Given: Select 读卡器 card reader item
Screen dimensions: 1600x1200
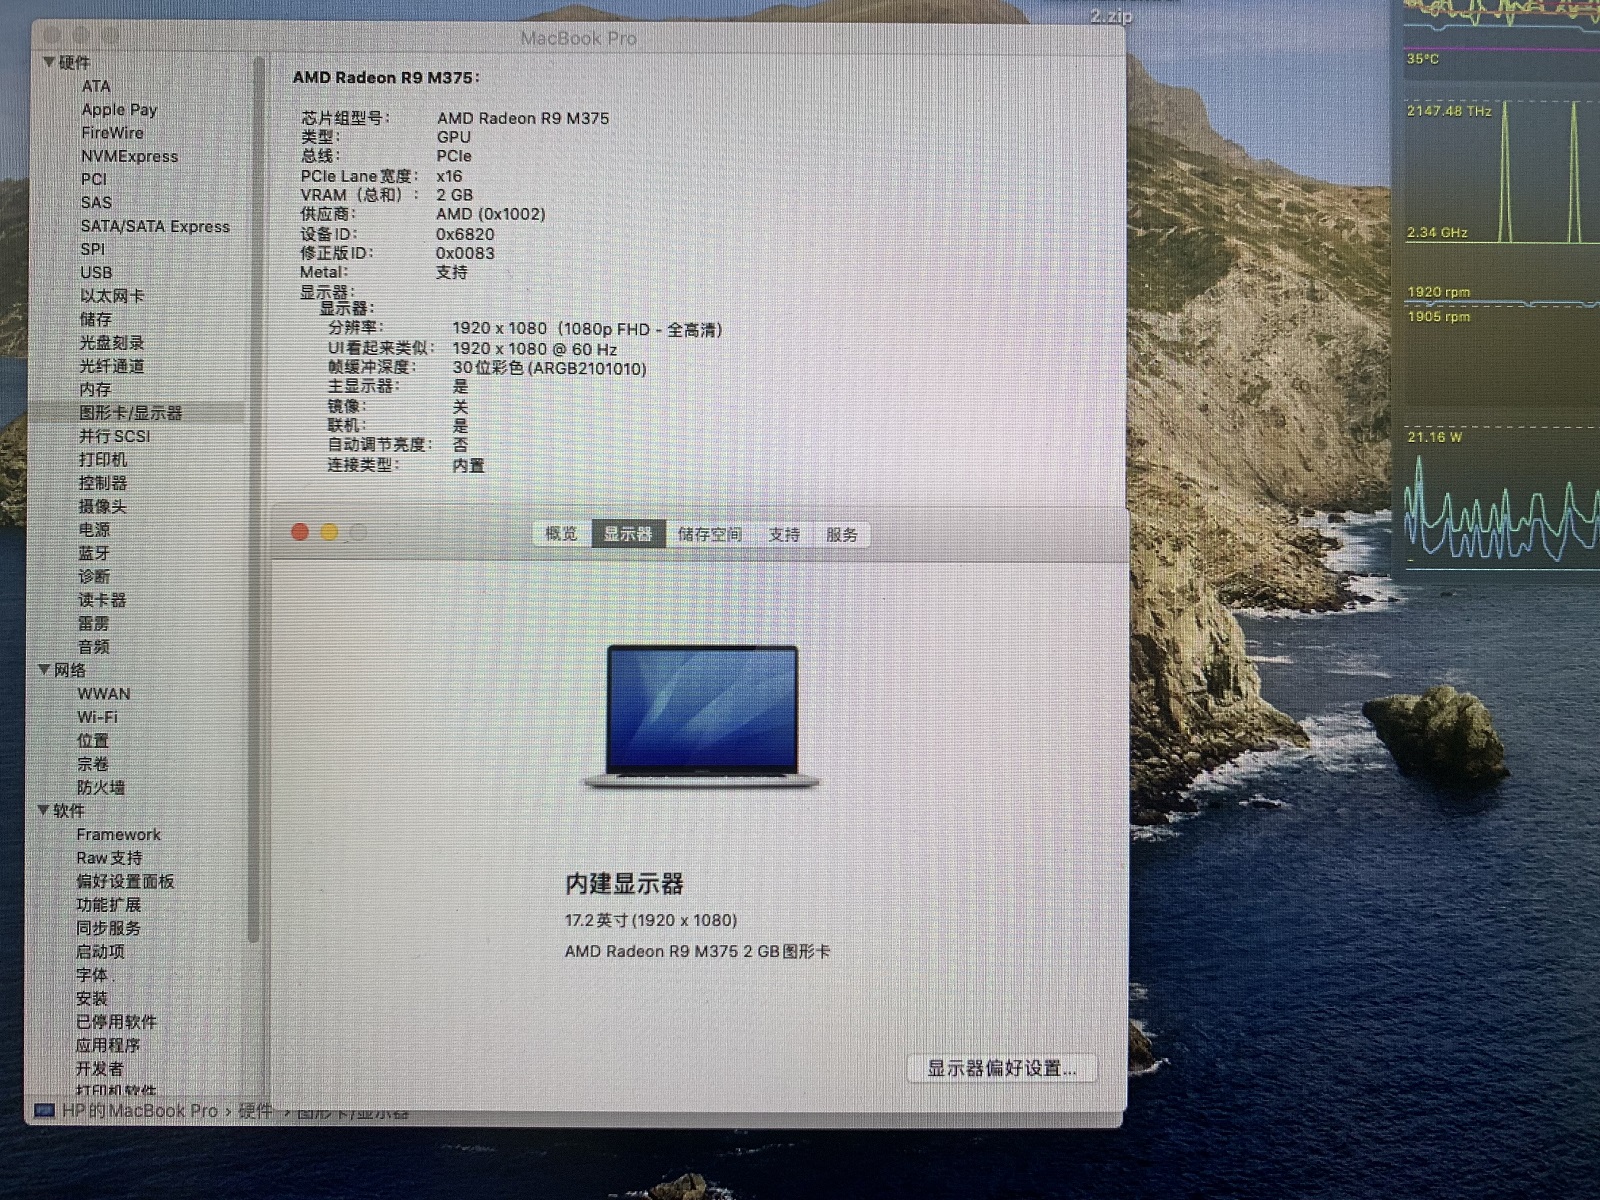Looking at the screenshot, I should coord(102,600).
